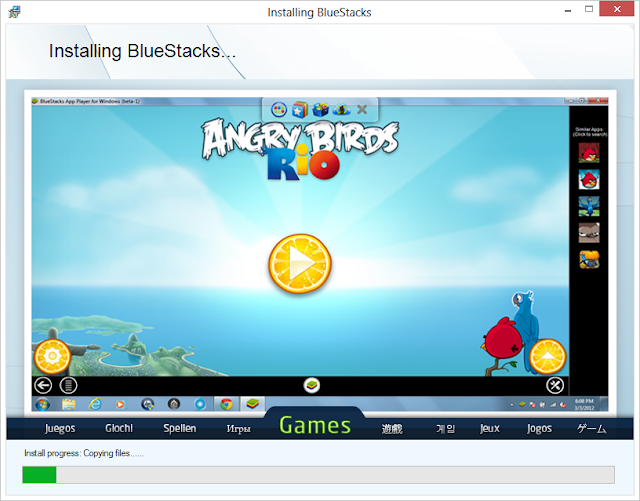
Task: Click the Windows Start orb in screenshot taskbar
Action: click(43, 404)
